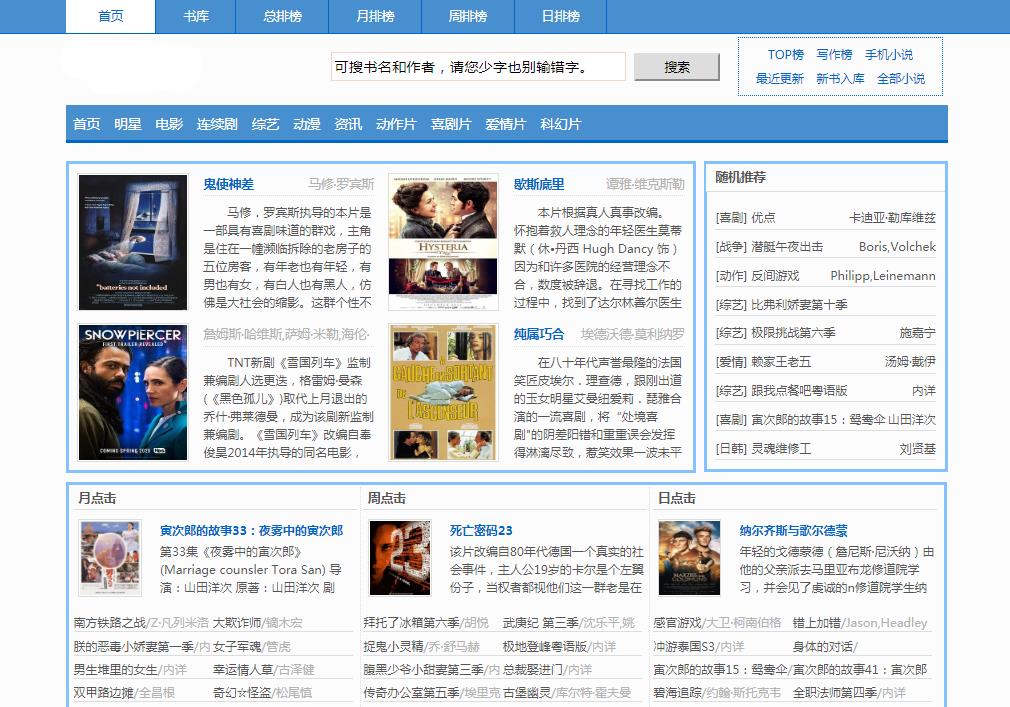This screenshot has height=707, width=1010.
Task: Select 动作片 in the blue category bar
Action: (x=396, y=124)
